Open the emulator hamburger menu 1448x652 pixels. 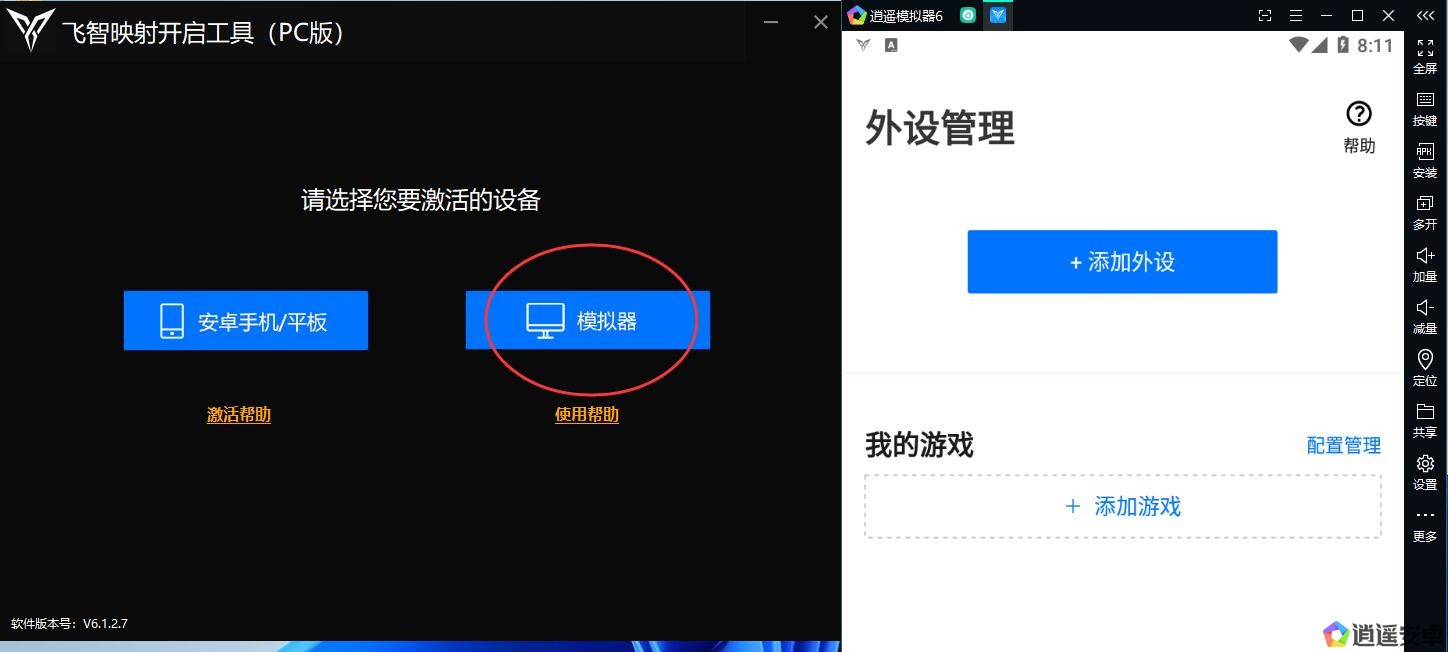[1296, 16]
